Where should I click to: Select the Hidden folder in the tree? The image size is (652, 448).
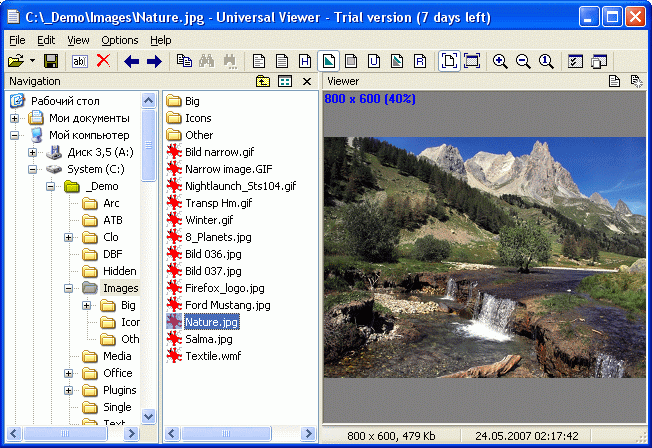120,272
